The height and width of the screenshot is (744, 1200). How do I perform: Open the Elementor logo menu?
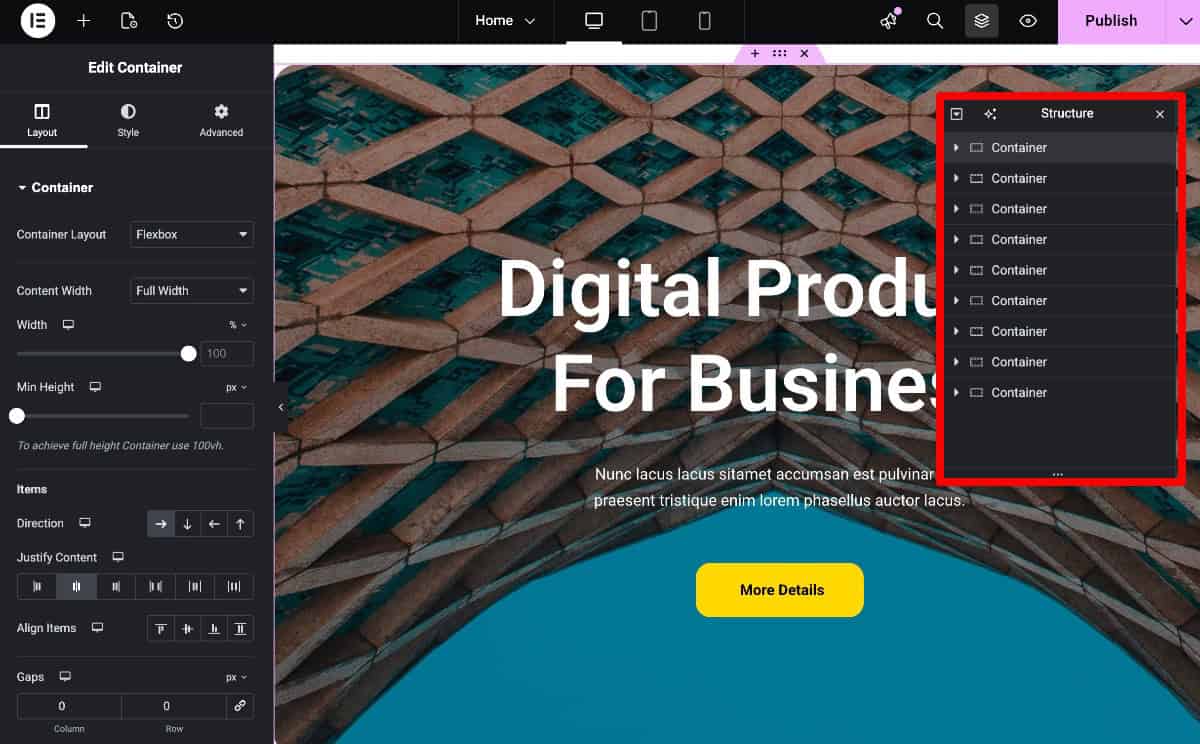coord(38,21)
